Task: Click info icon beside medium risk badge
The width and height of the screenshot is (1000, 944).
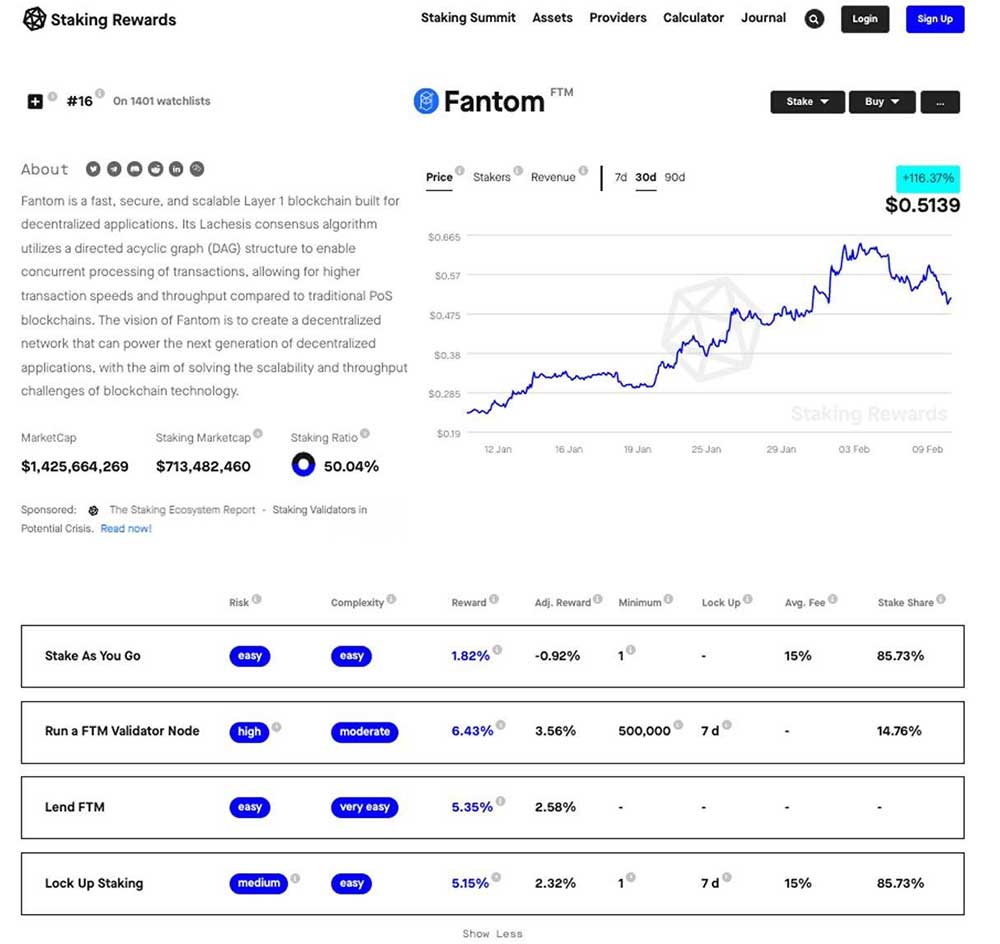Action: pos(295,878)
